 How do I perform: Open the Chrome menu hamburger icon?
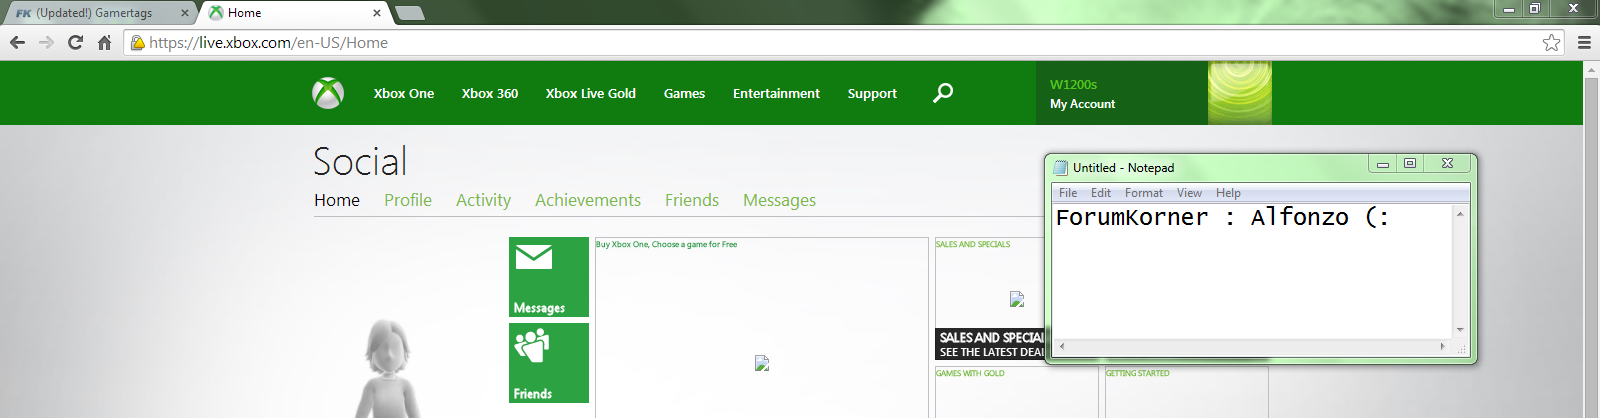1584,42
